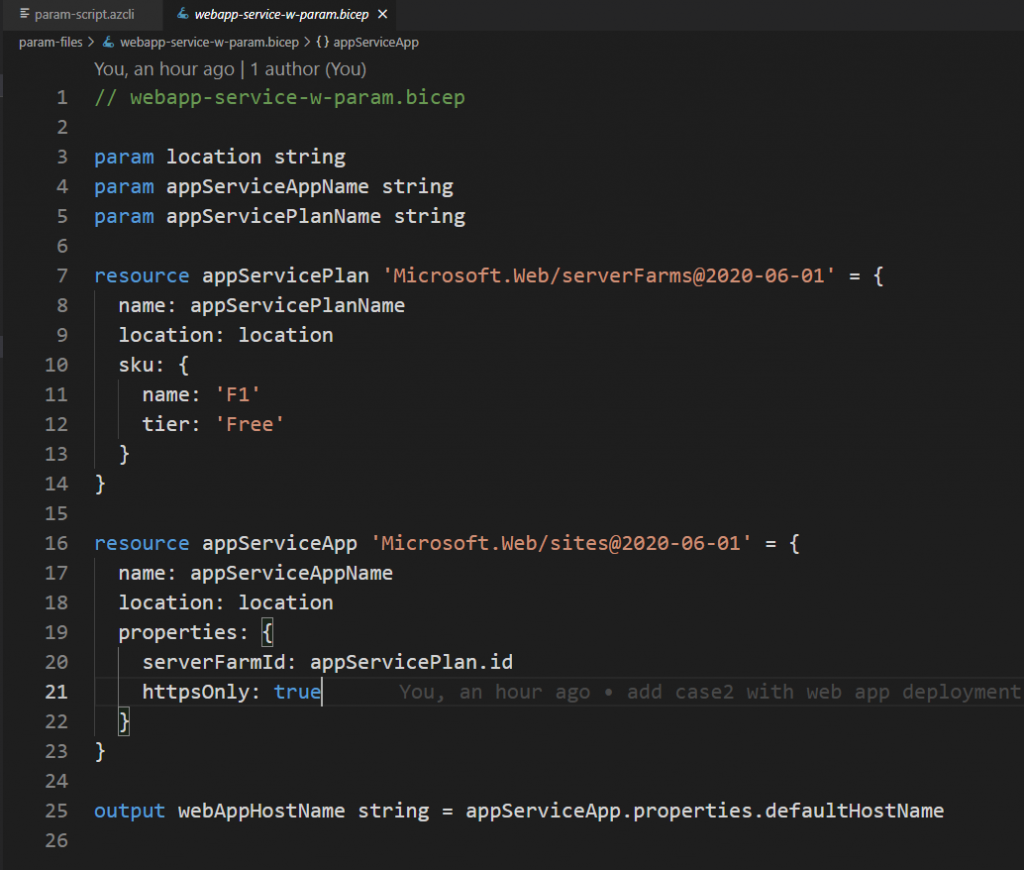Screen dimensions: 1024x870
Task: Click the first breadcrumb chevron after param-files
Action: point(92,42)
